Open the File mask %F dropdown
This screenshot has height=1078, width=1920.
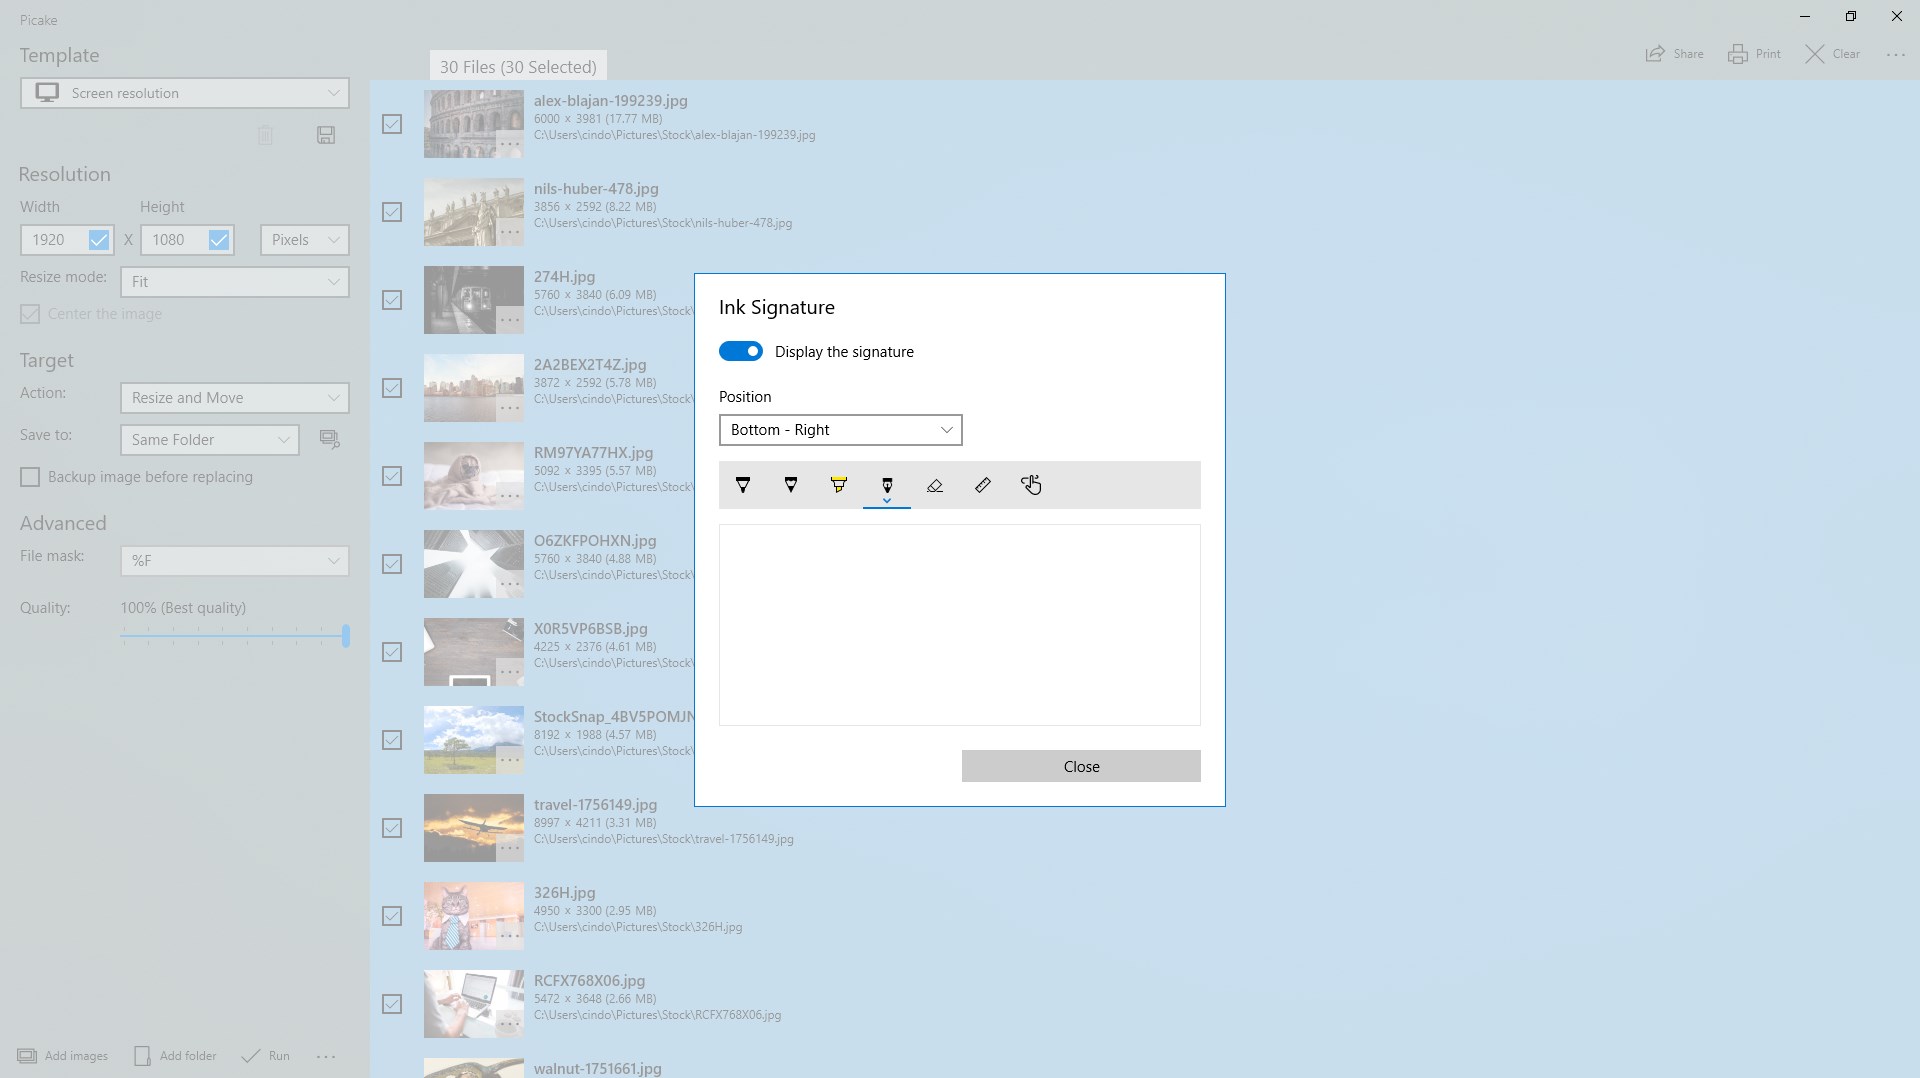click(235, 561)
